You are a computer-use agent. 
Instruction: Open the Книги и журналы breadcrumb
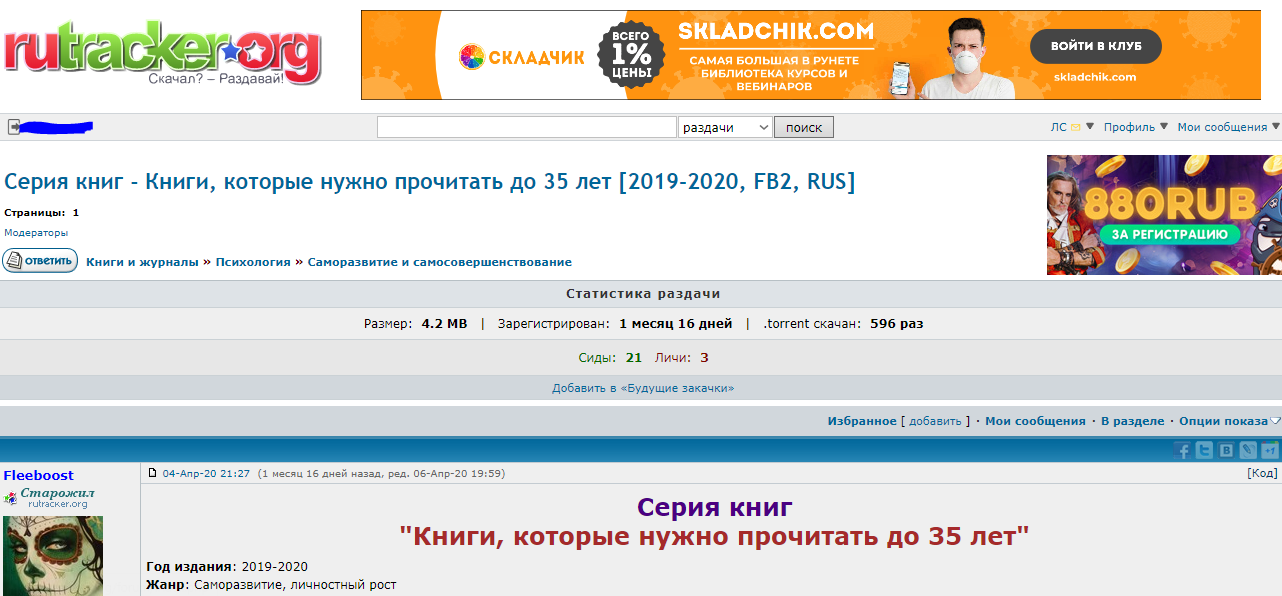pos(142,262)
